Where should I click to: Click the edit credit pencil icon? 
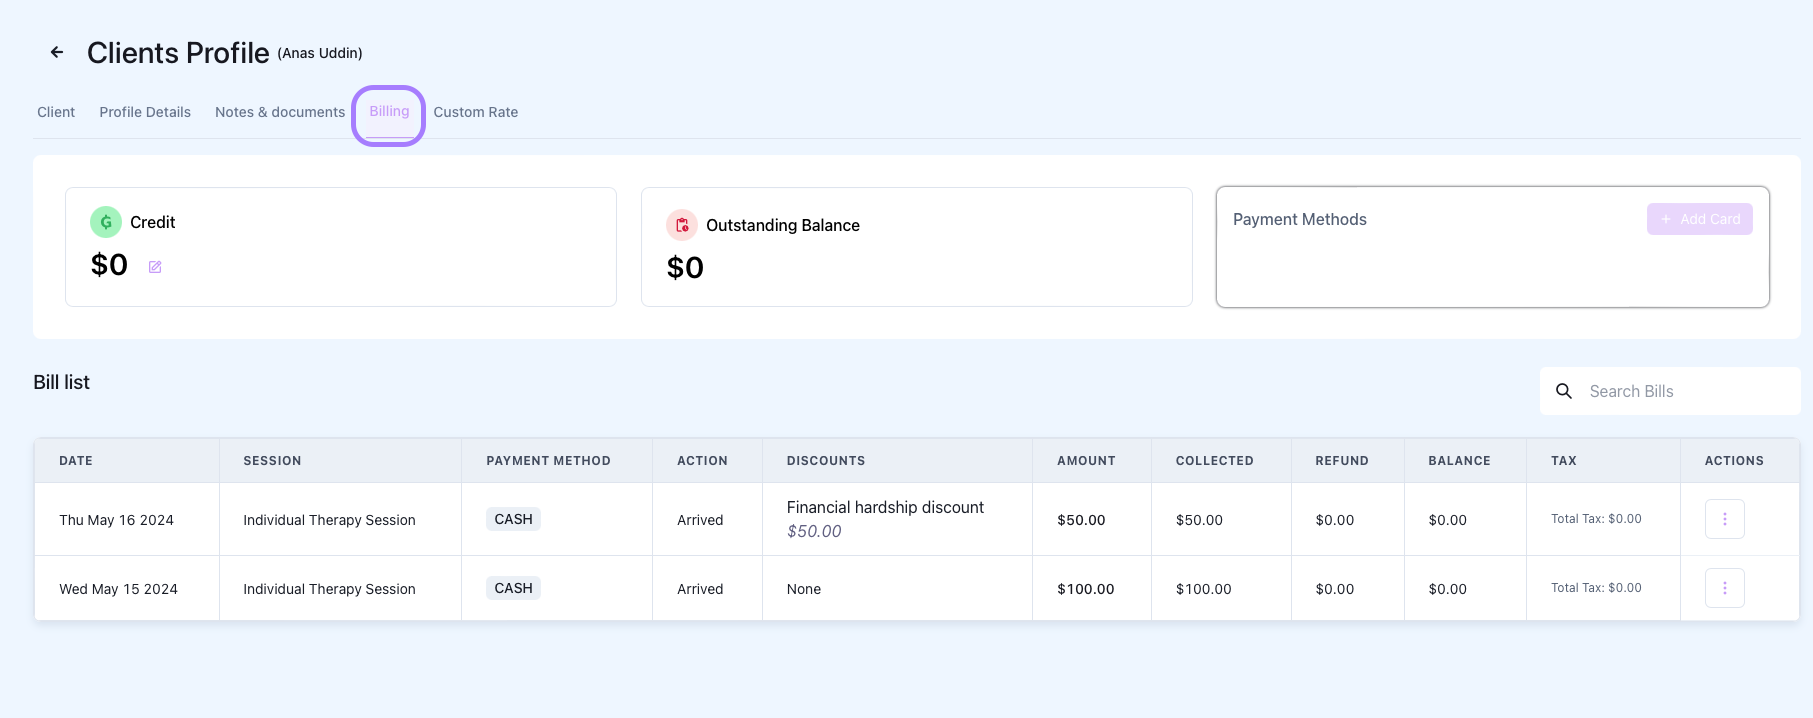pos(155,267)
